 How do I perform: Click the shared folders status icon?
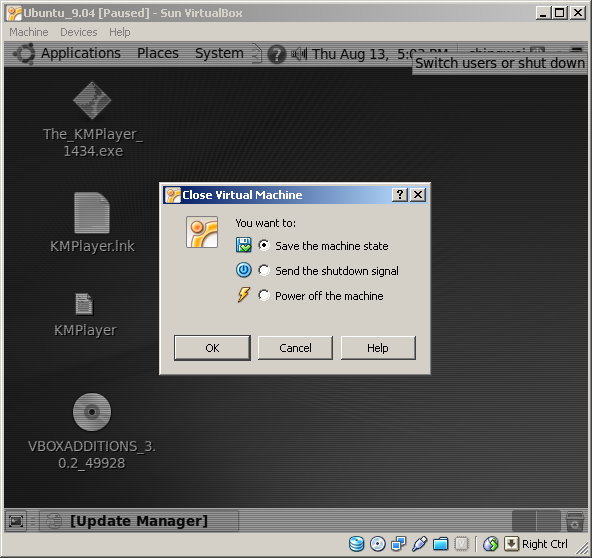pyautogui.click(x=440, y=544)
